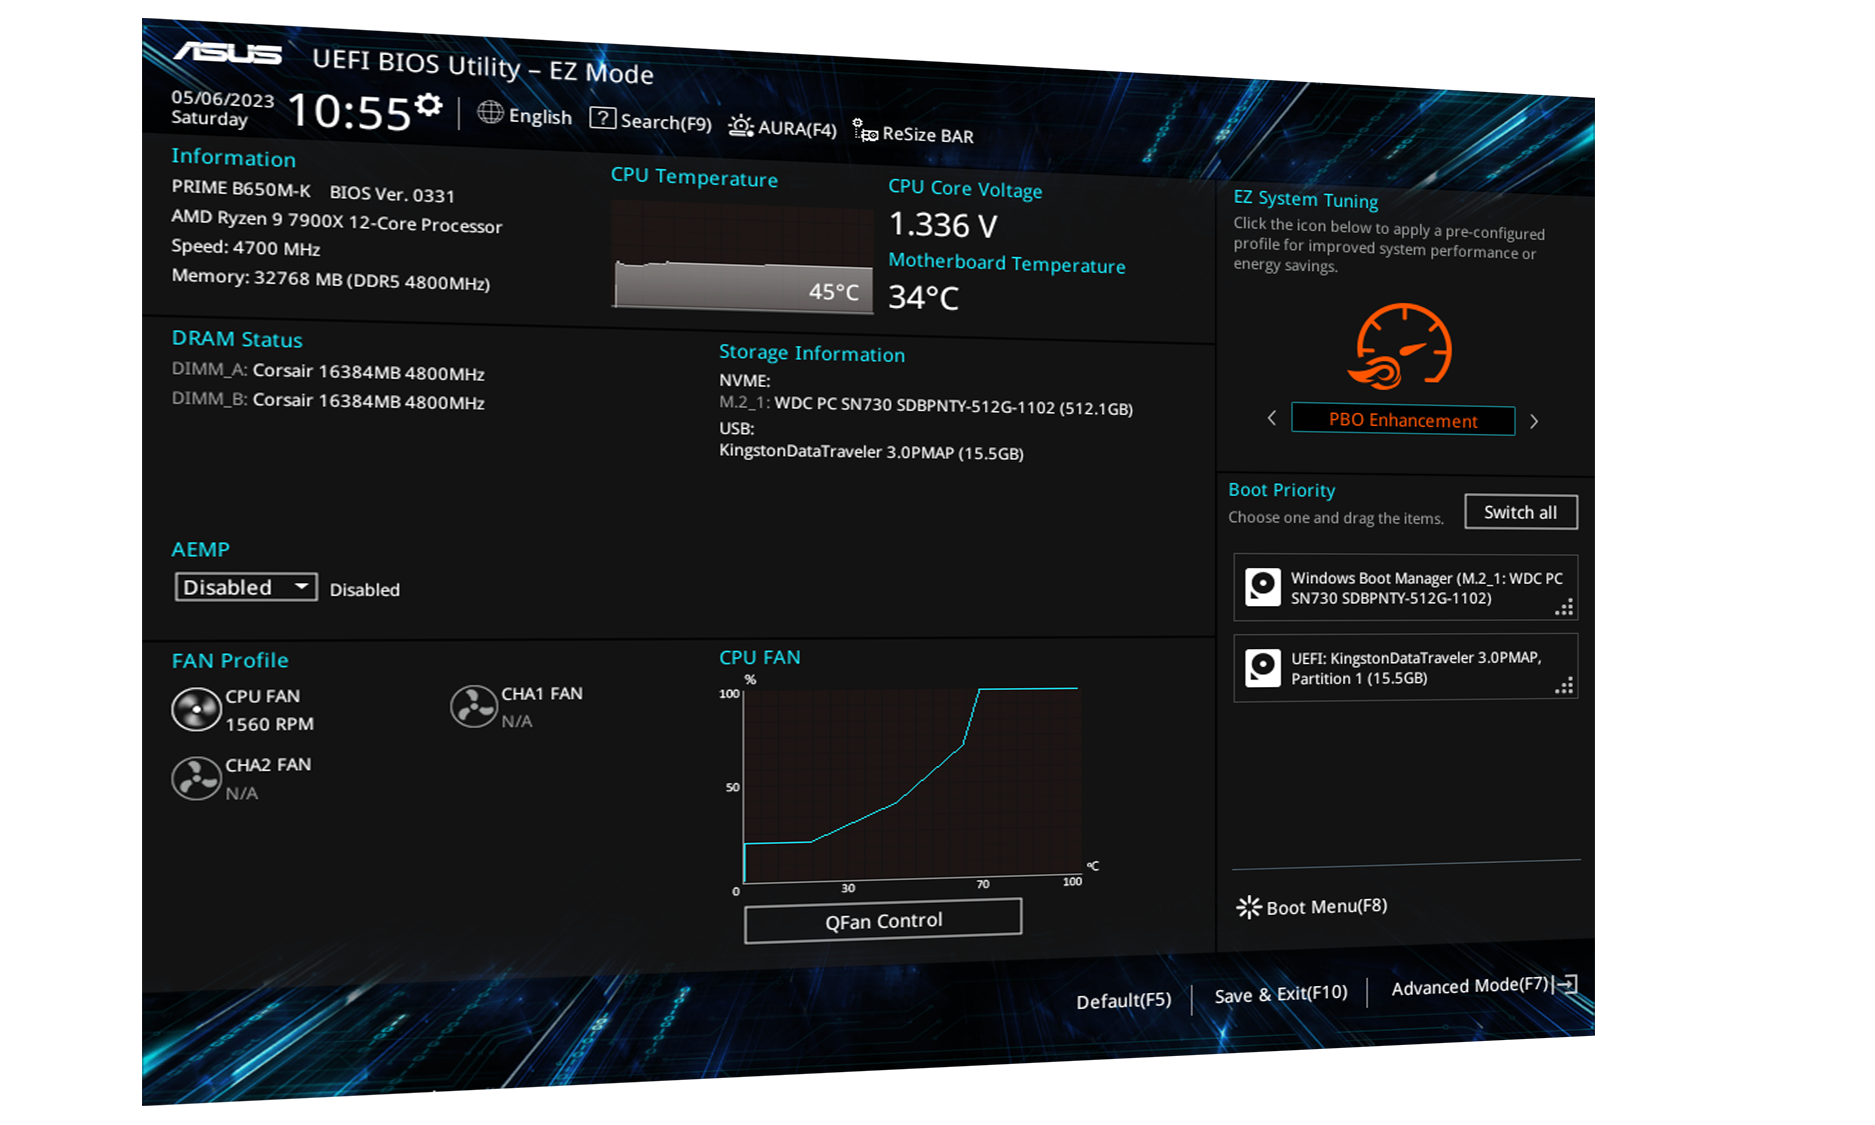Click the Memory: 32768 MB text
This screenshot has width=1875, height=1125.
tap(331, 279)
